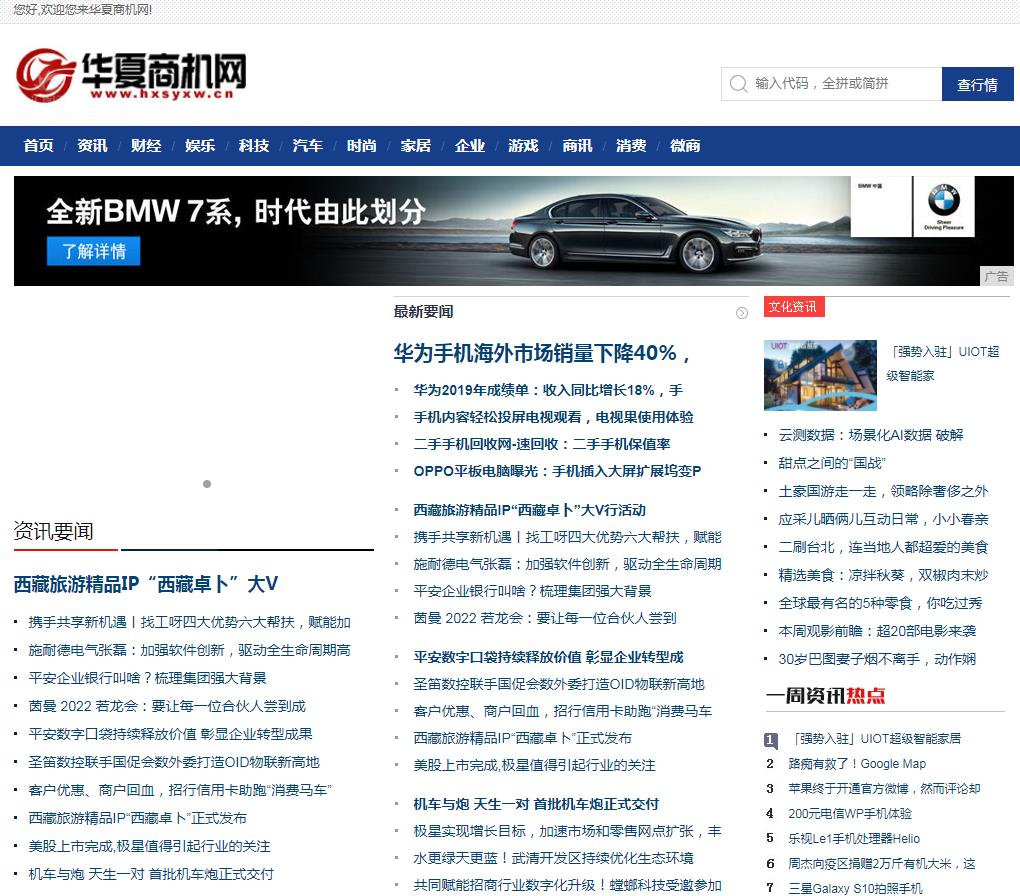
Task: Open hot item 1 UIOT超级智能家居
Action: tap(874, 739)
